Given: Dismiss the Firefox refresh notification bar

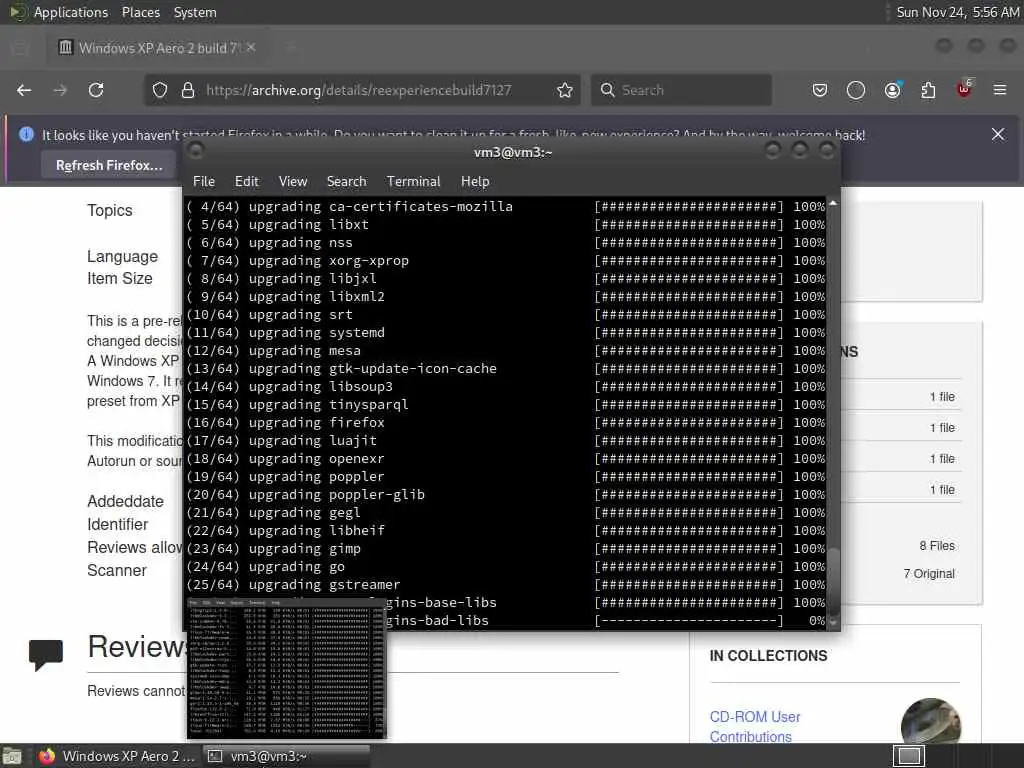Looking at the screenshot, I should pyautogui.click(x=998, y=134).
